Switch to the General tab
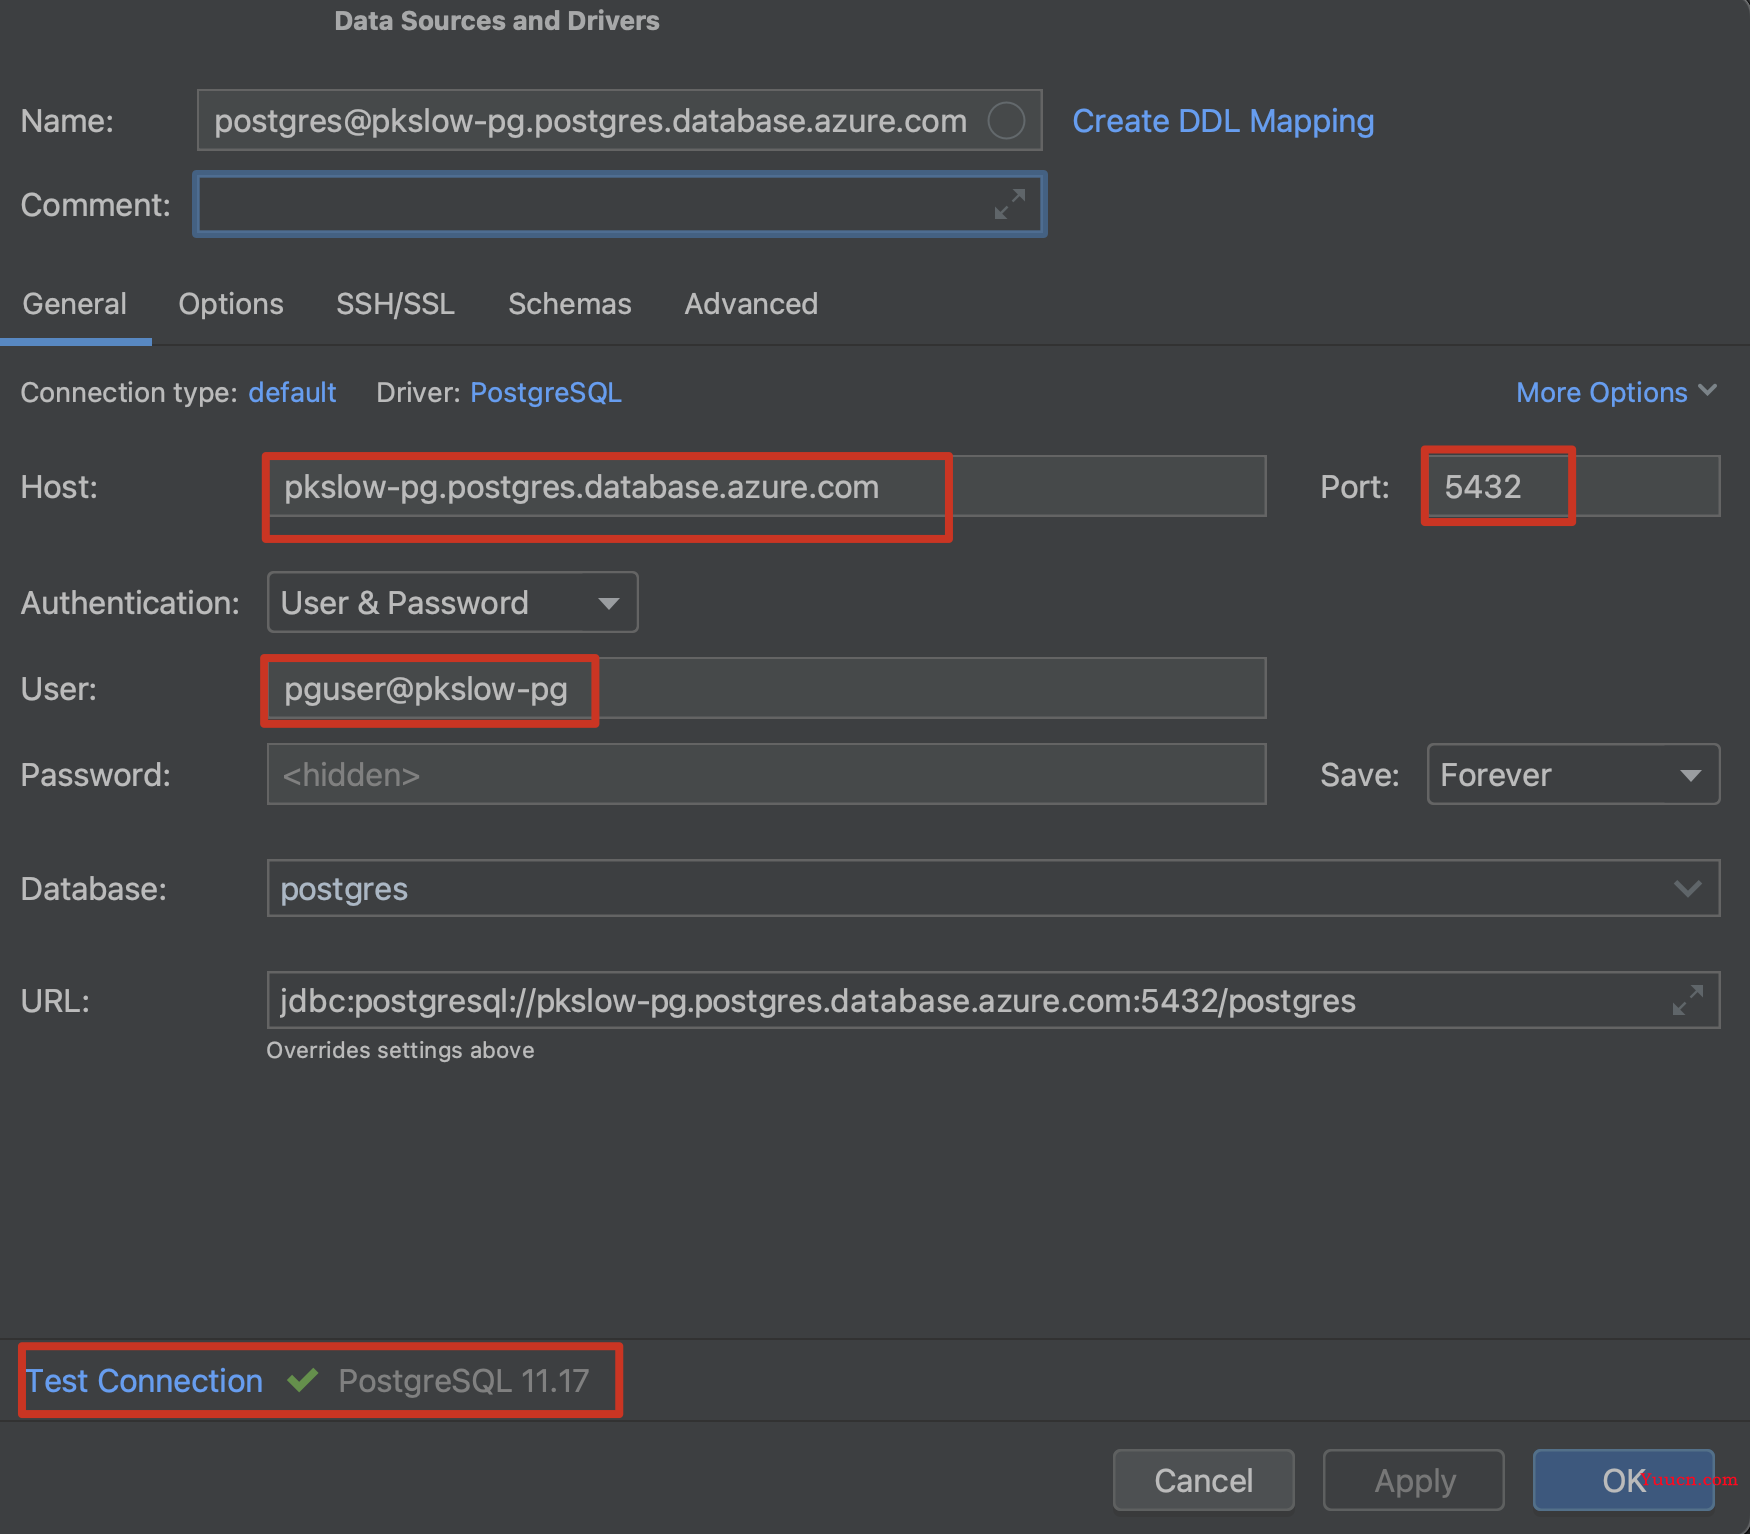Image resolution: width=1750 pixels, height=1534 pixels. point(75,304)
